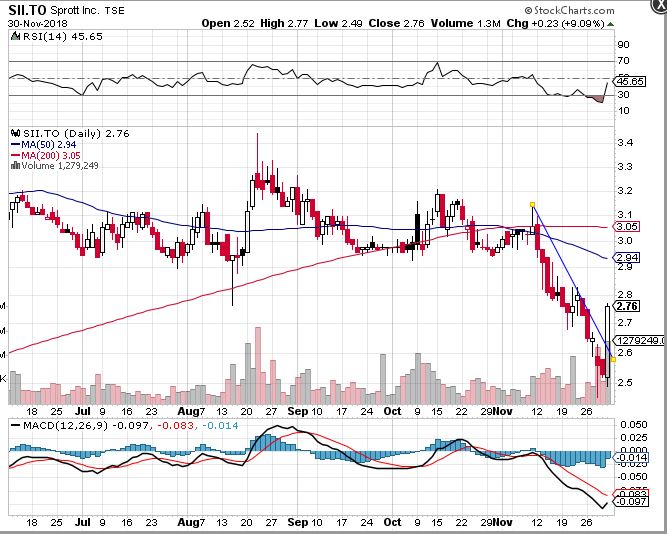The image size is (667, 534).
Task: Select the yellow trendline start marker near 3.15
Action: tap(532, 205)
